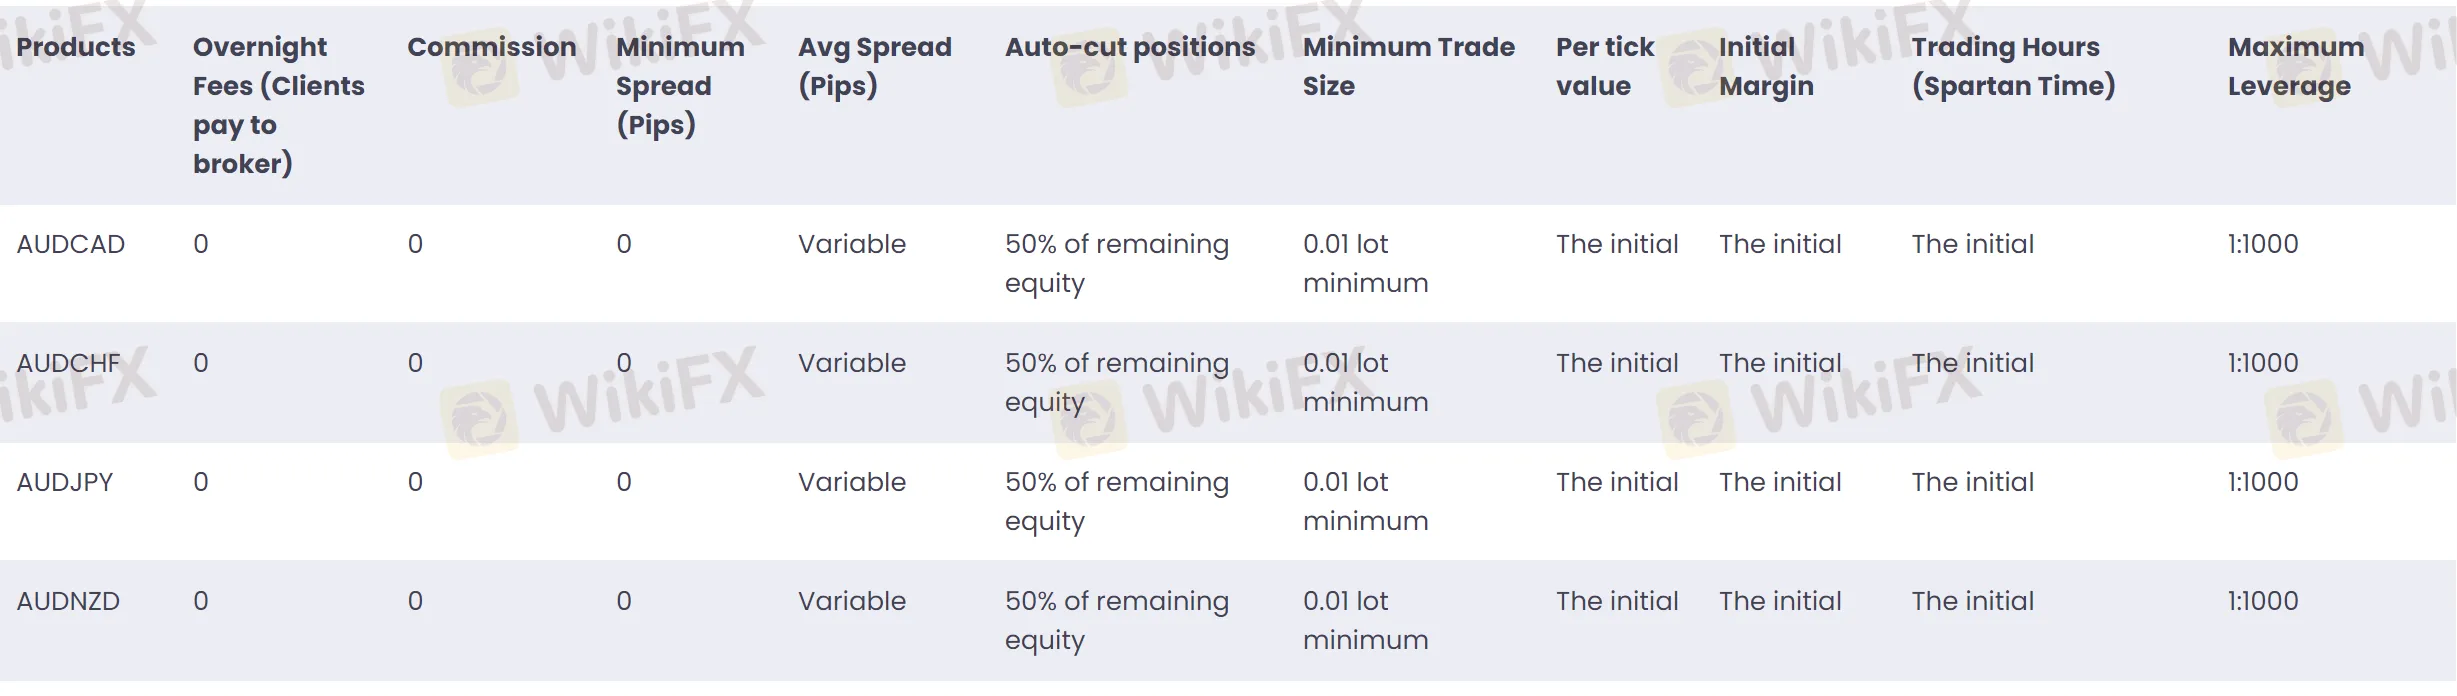Click the Initial Margin column header
This screenshot has width=2457, height=696.
tap(1765, 66)
